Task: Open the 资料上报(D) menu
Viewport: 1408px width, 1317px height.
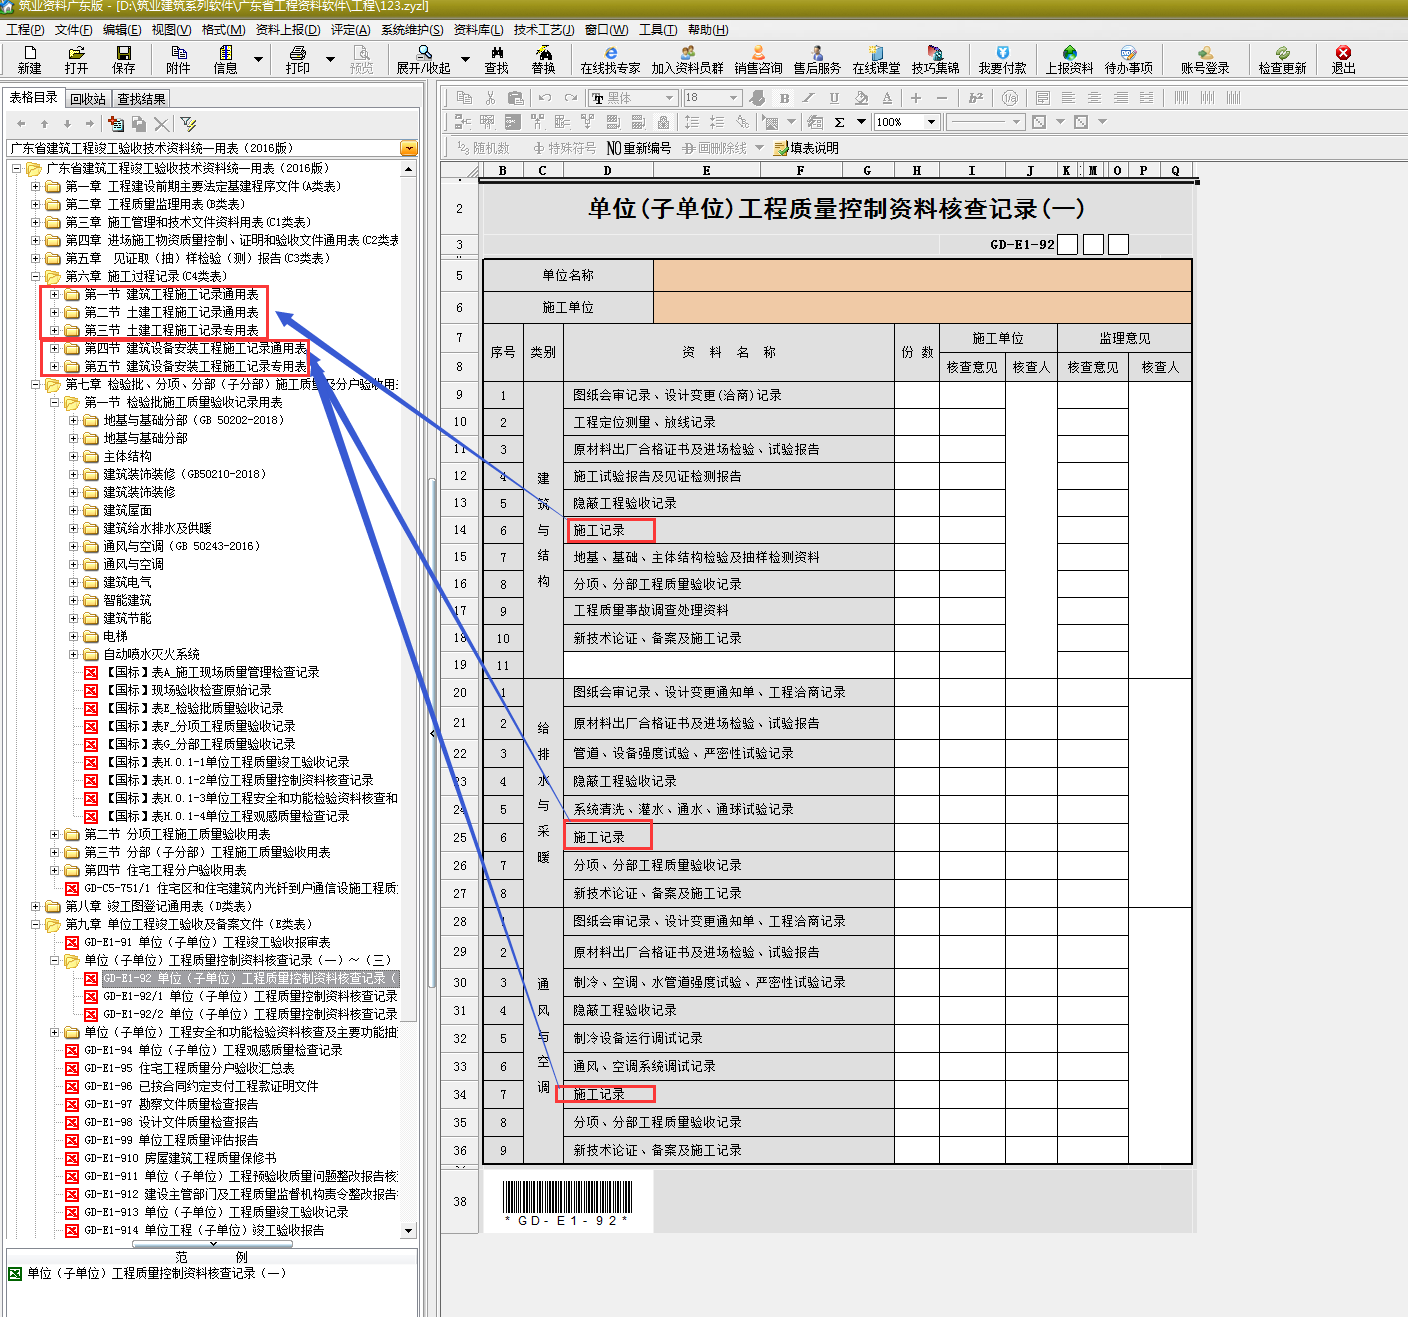Action: click(288, 30)
